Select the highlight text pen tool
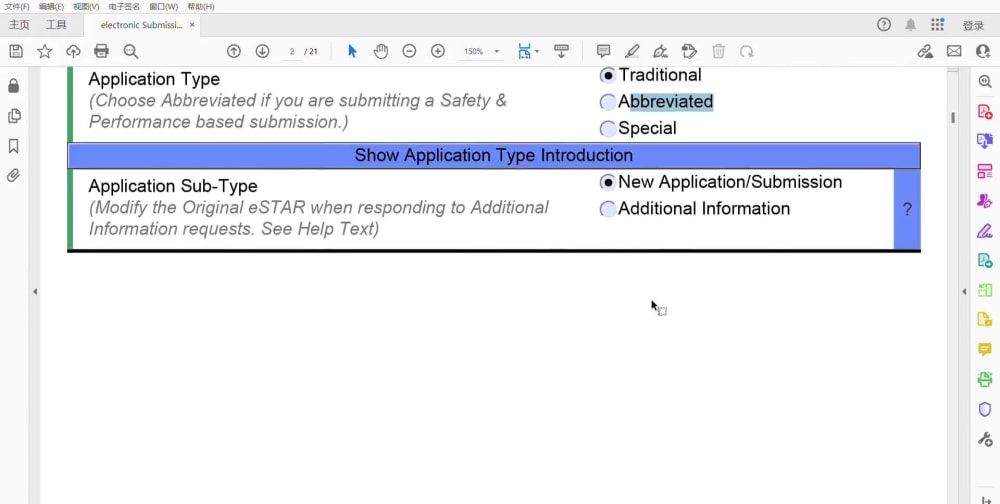Screen dimensions: 1000x504 pos(632,51)
